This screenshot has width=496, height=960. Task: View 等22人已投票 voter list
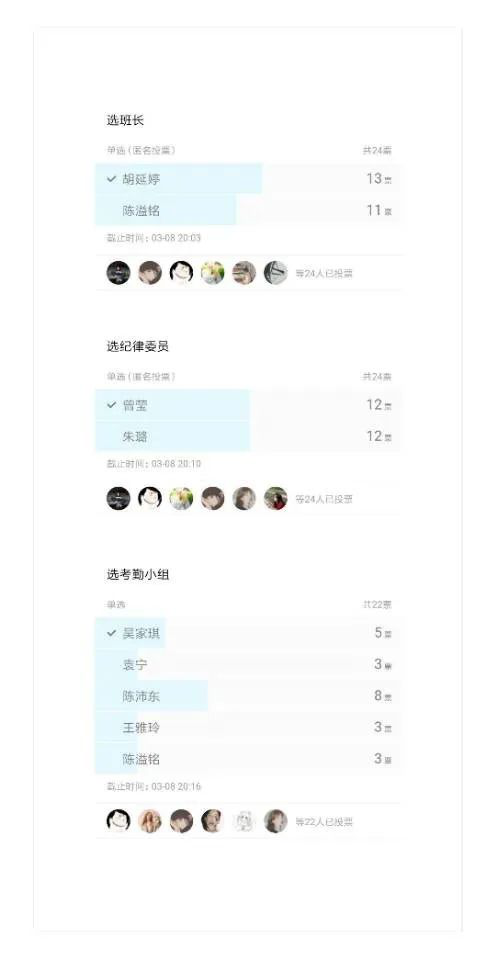pyautogui.click(x=324, y=822)
